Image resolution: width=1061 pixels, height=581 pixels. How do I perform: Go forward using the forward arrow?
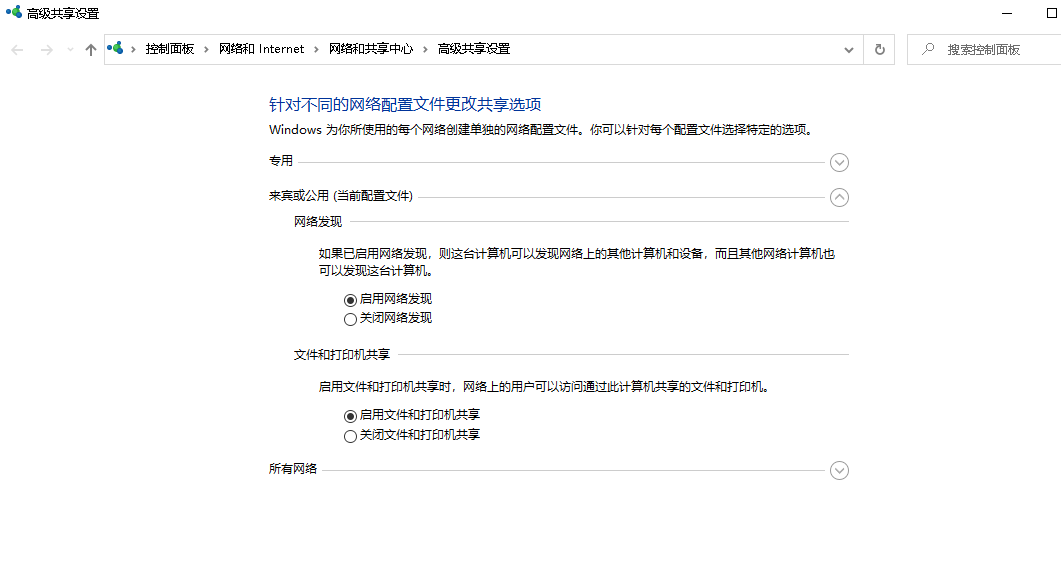(47, 49)
